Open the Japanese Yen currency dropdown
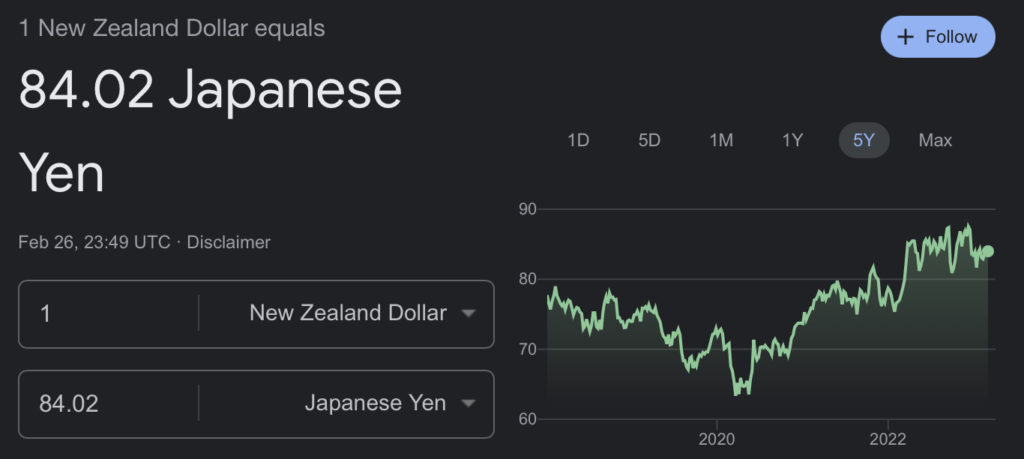 375,404
